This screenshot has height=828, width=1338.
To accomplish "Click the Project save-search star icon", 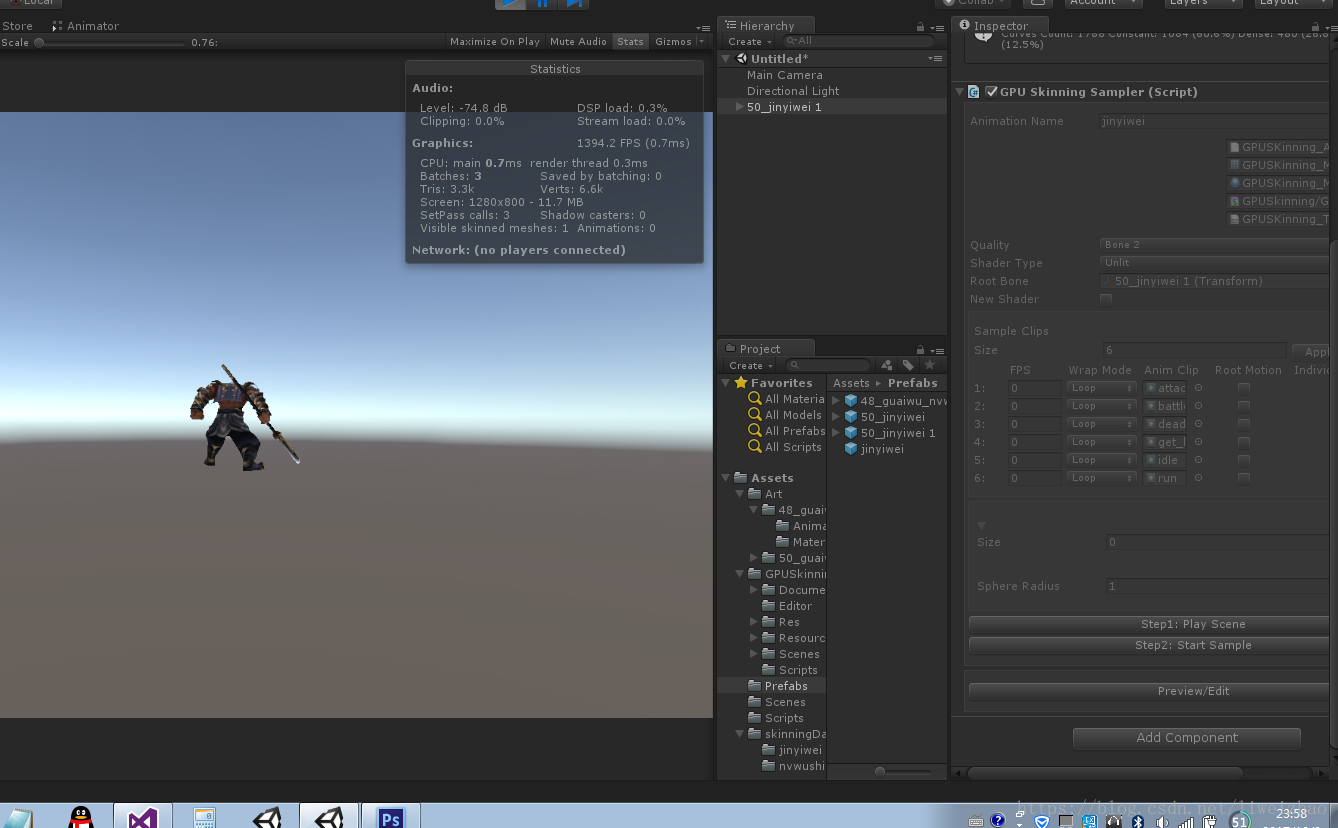I will [x=929, y=365].
